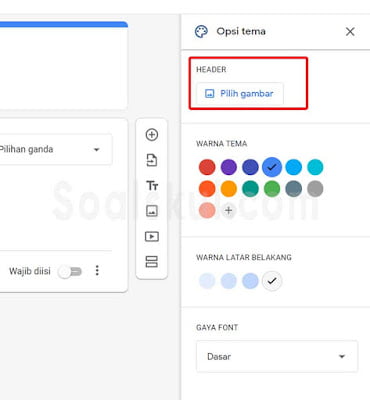Select the amber orange theme color
The height and width of the screenshot is (400, 370).
[x=229, y=189]
